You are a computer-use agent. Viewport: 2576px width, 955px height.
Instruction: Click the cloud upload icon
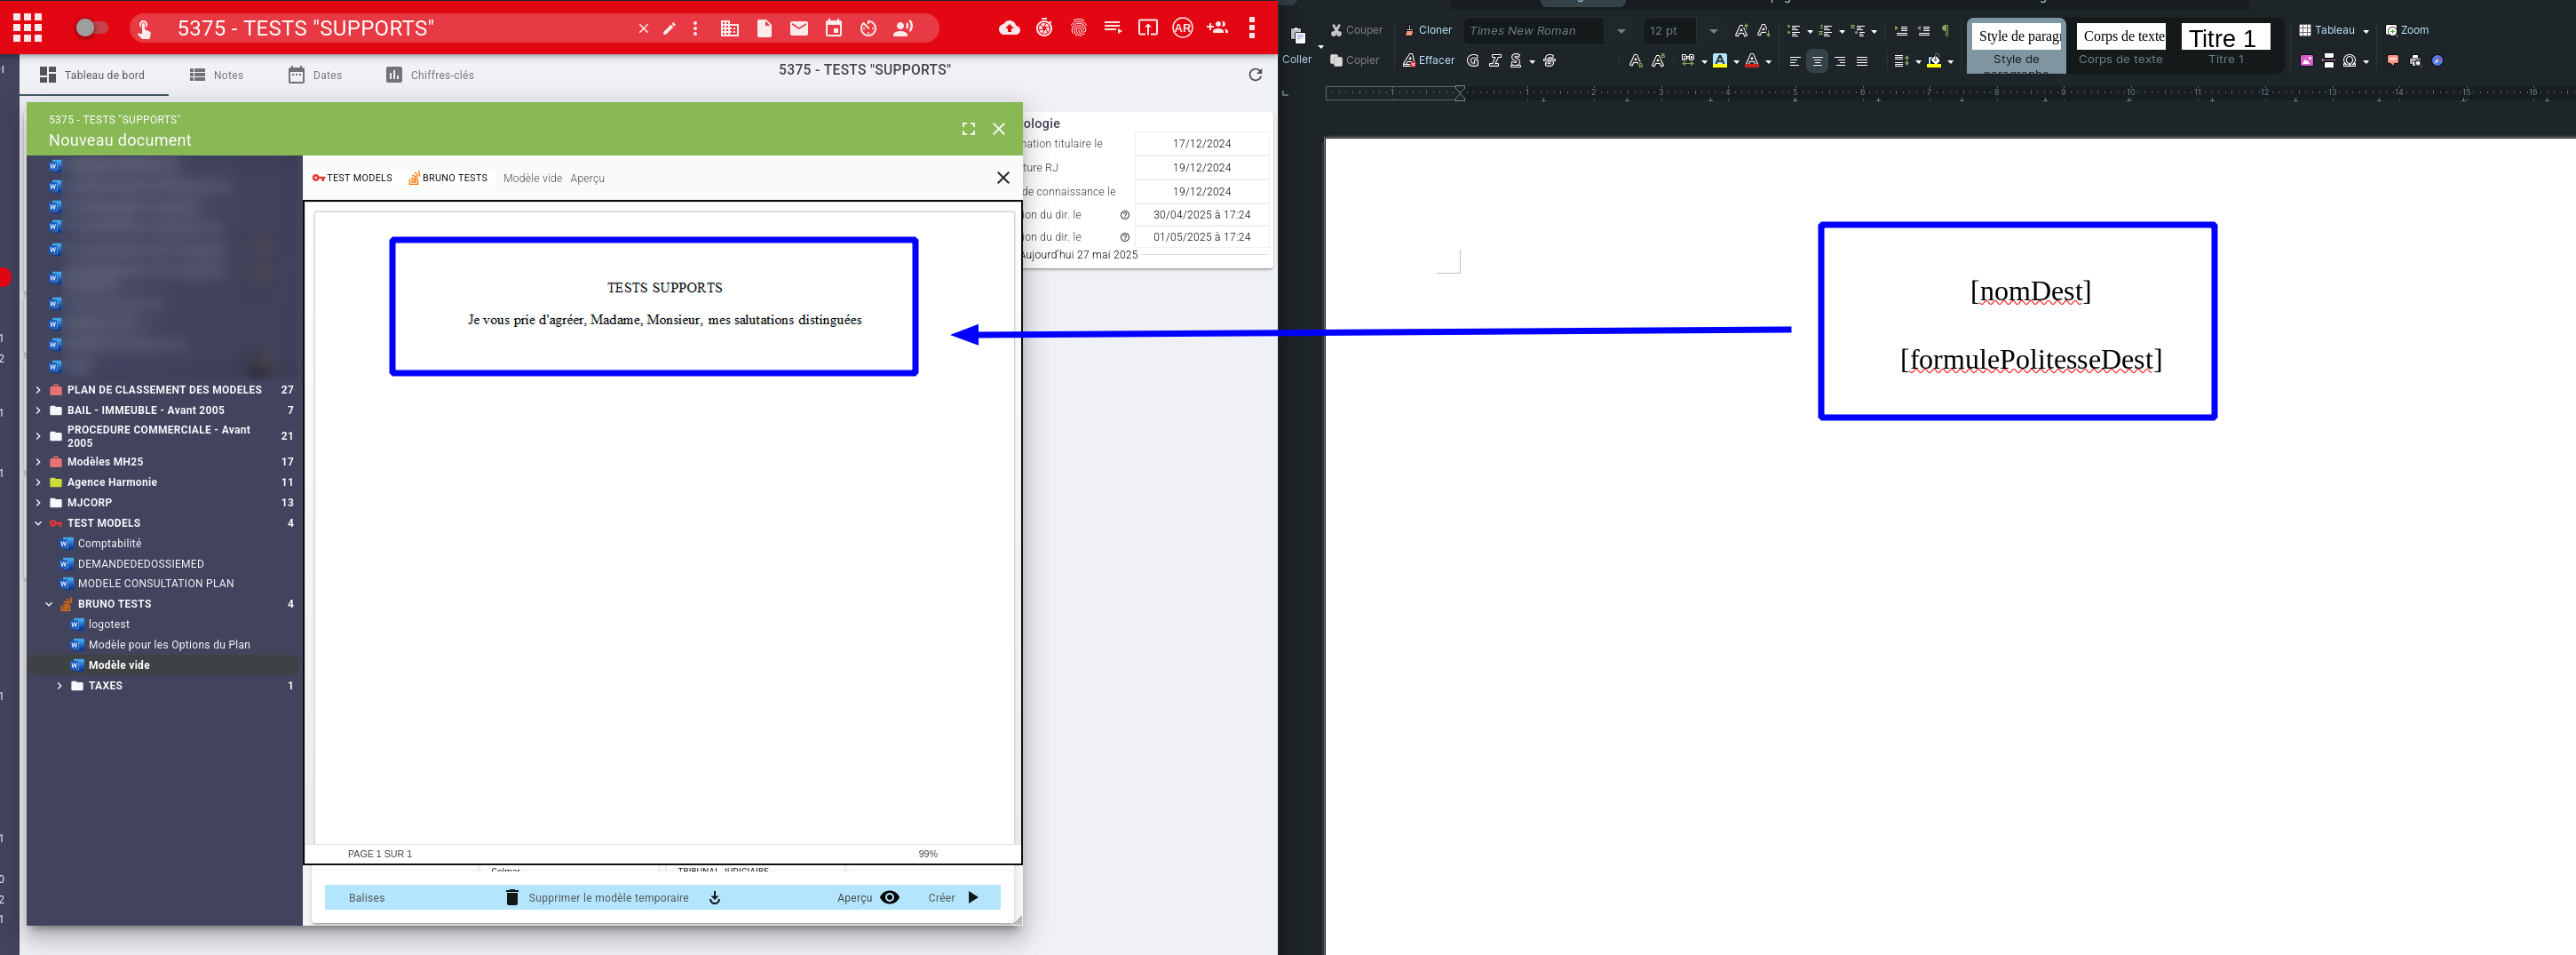click(x=1009, y=28)
